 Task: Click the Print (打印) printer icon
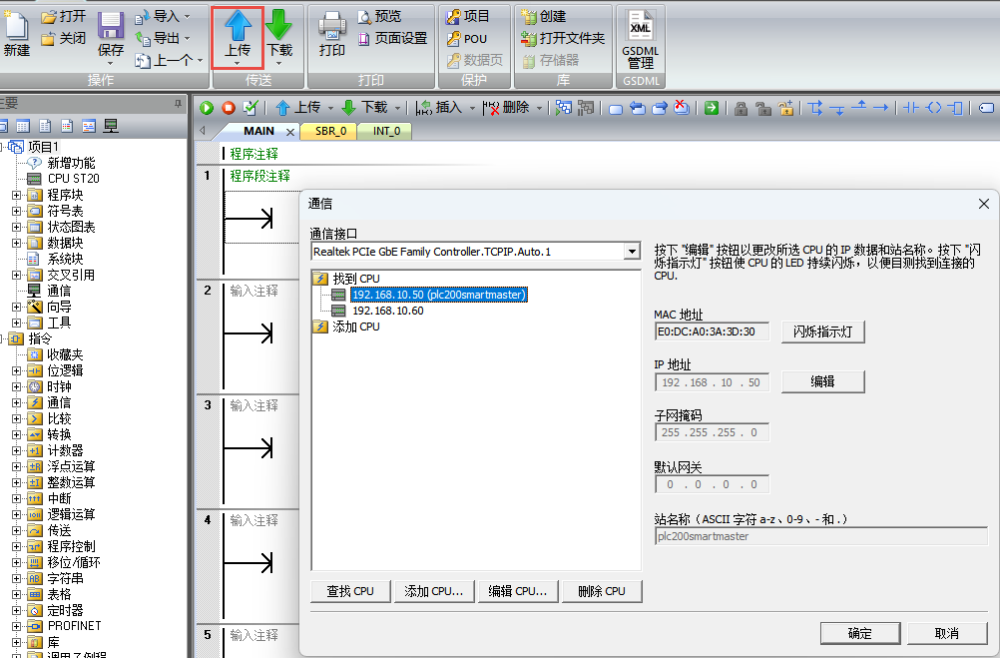coord(332,27)
